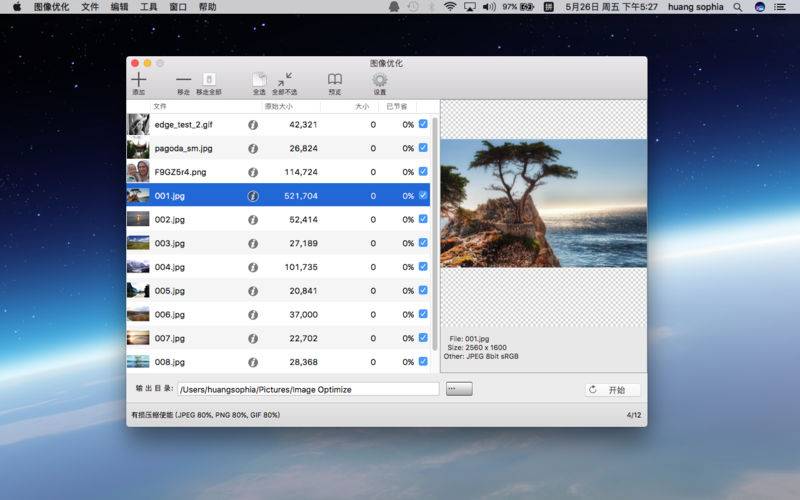Image resolution: width=800 pixels, height=500 pixels.
Task: Click the Add (添加) plus icon
Action: point(139,80)
